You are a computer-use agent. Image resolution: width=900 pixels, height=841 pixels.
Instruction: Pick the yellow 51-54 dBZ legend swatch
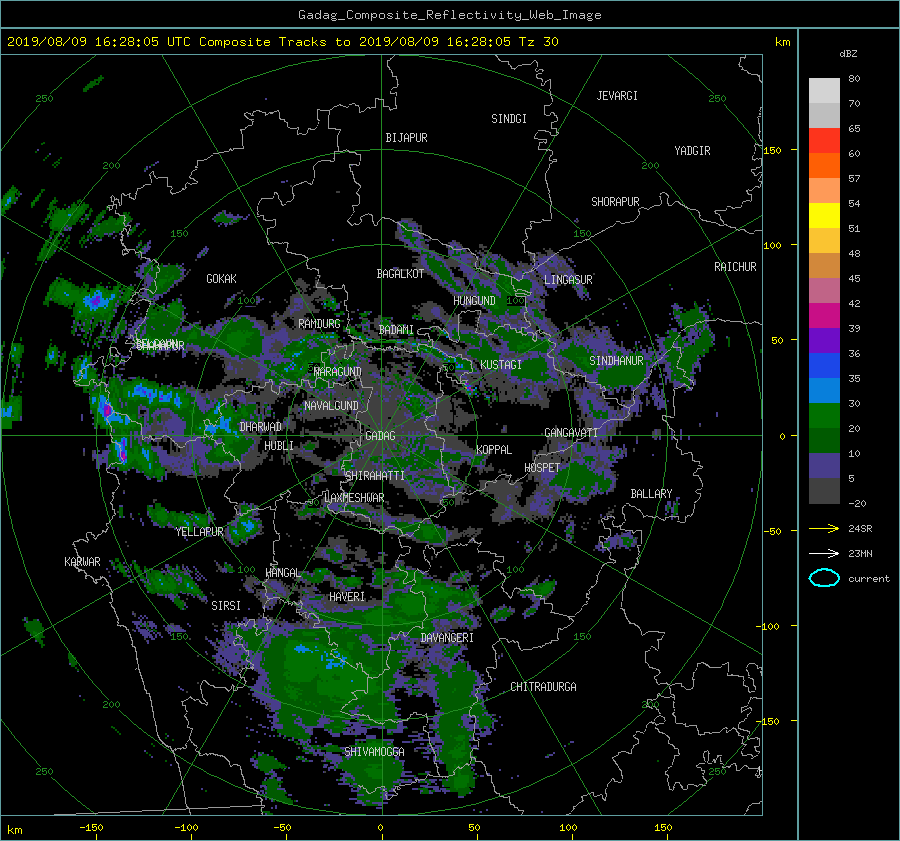point(824,215)
